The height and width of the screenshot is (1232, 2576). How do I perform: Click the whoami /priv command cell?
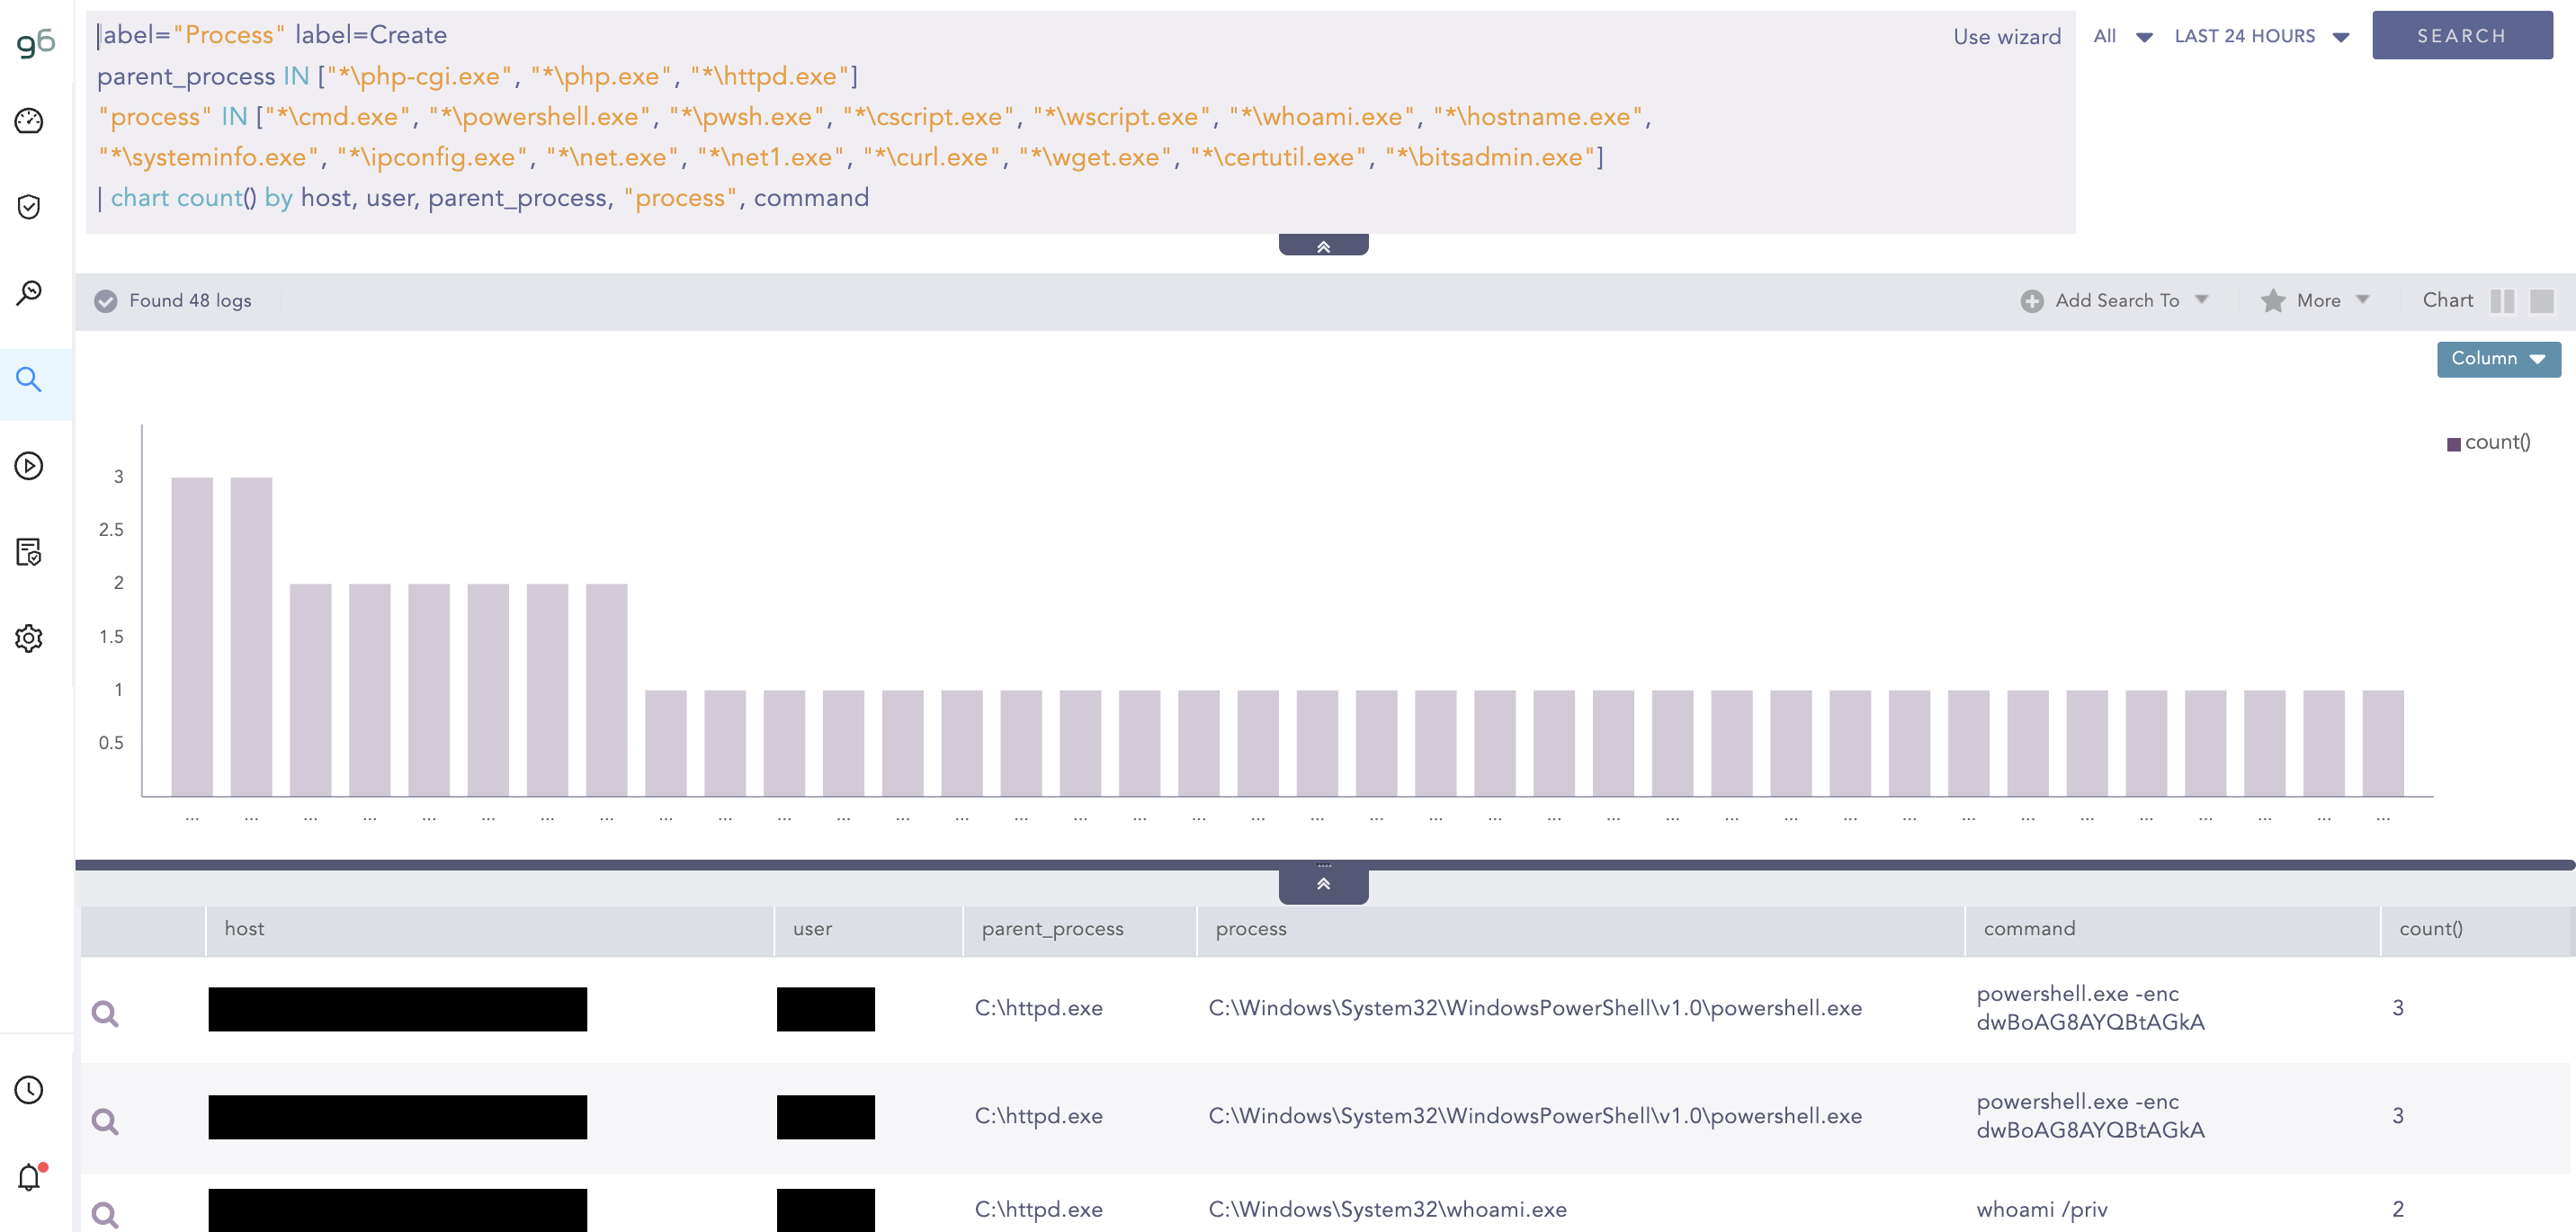pyautogui.click(x=2041, y=1210)
